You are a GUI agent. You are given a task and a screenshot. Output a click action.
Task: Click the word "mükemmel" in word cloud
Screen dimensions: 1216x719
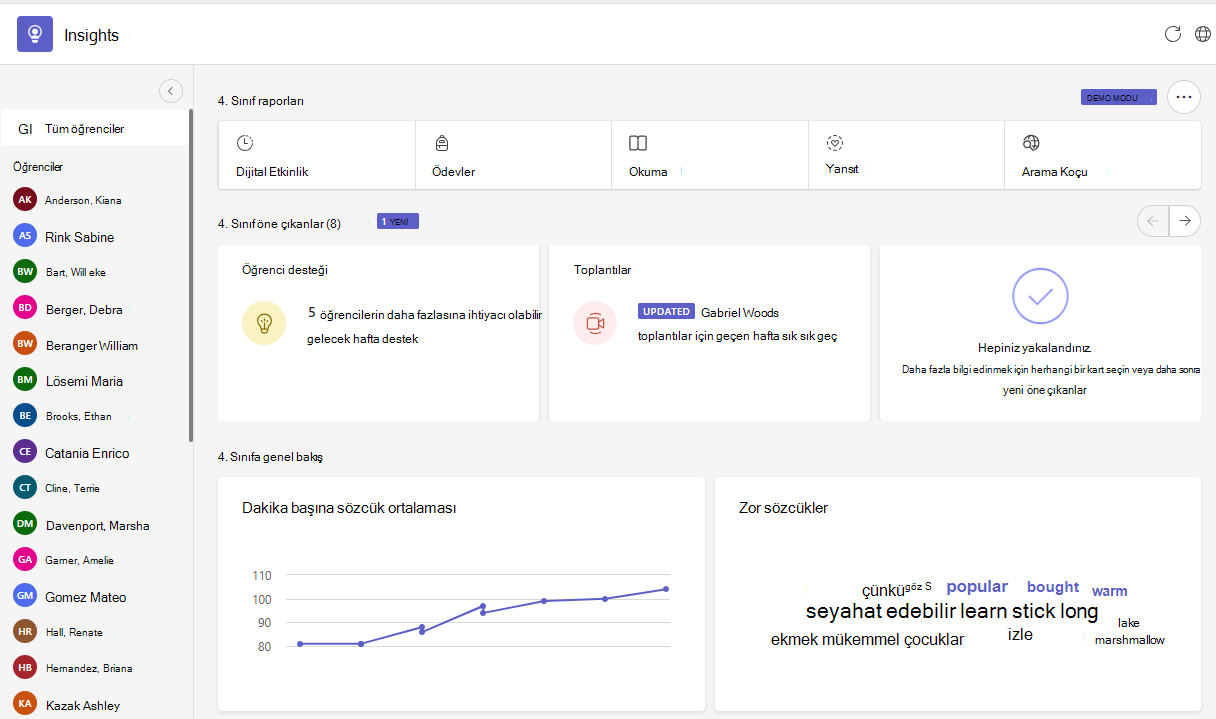point(860,640)
